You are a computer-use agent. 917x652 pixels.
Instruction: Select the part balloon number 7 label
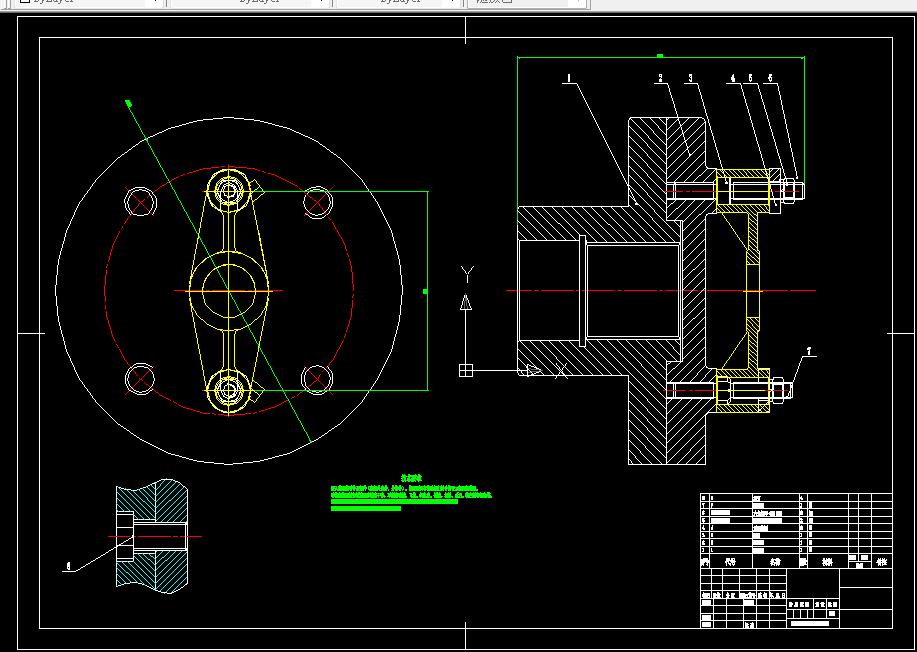809,351
